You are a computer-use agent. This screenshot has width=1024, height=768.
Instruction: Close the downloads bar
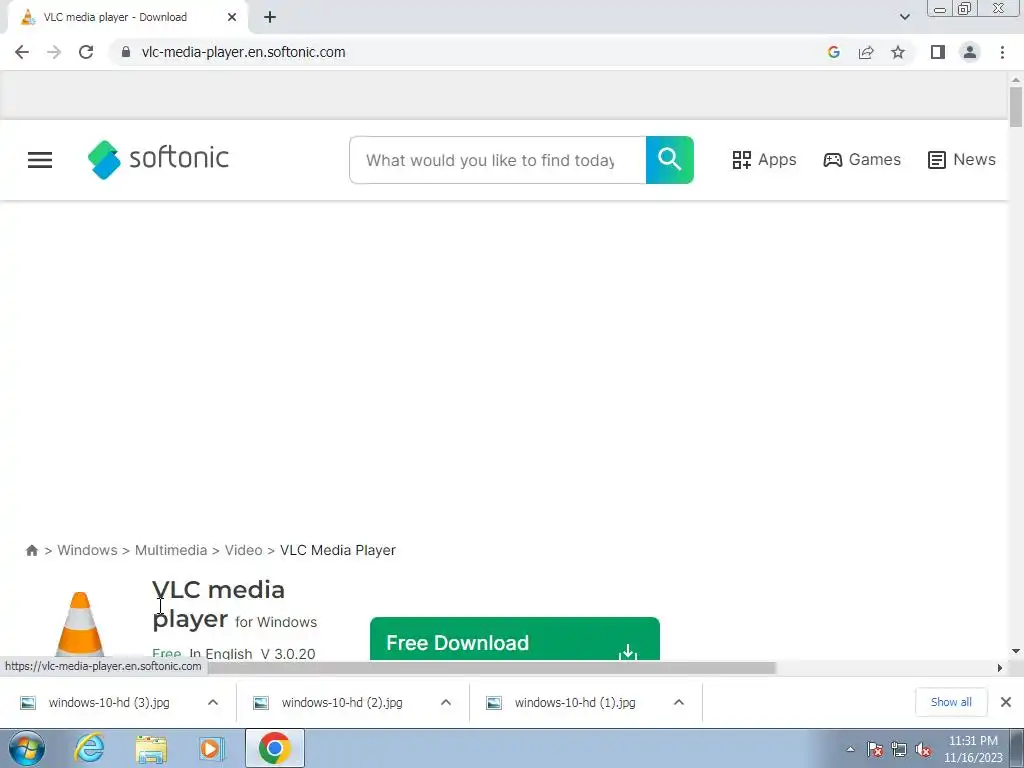tap(1006, 702)
